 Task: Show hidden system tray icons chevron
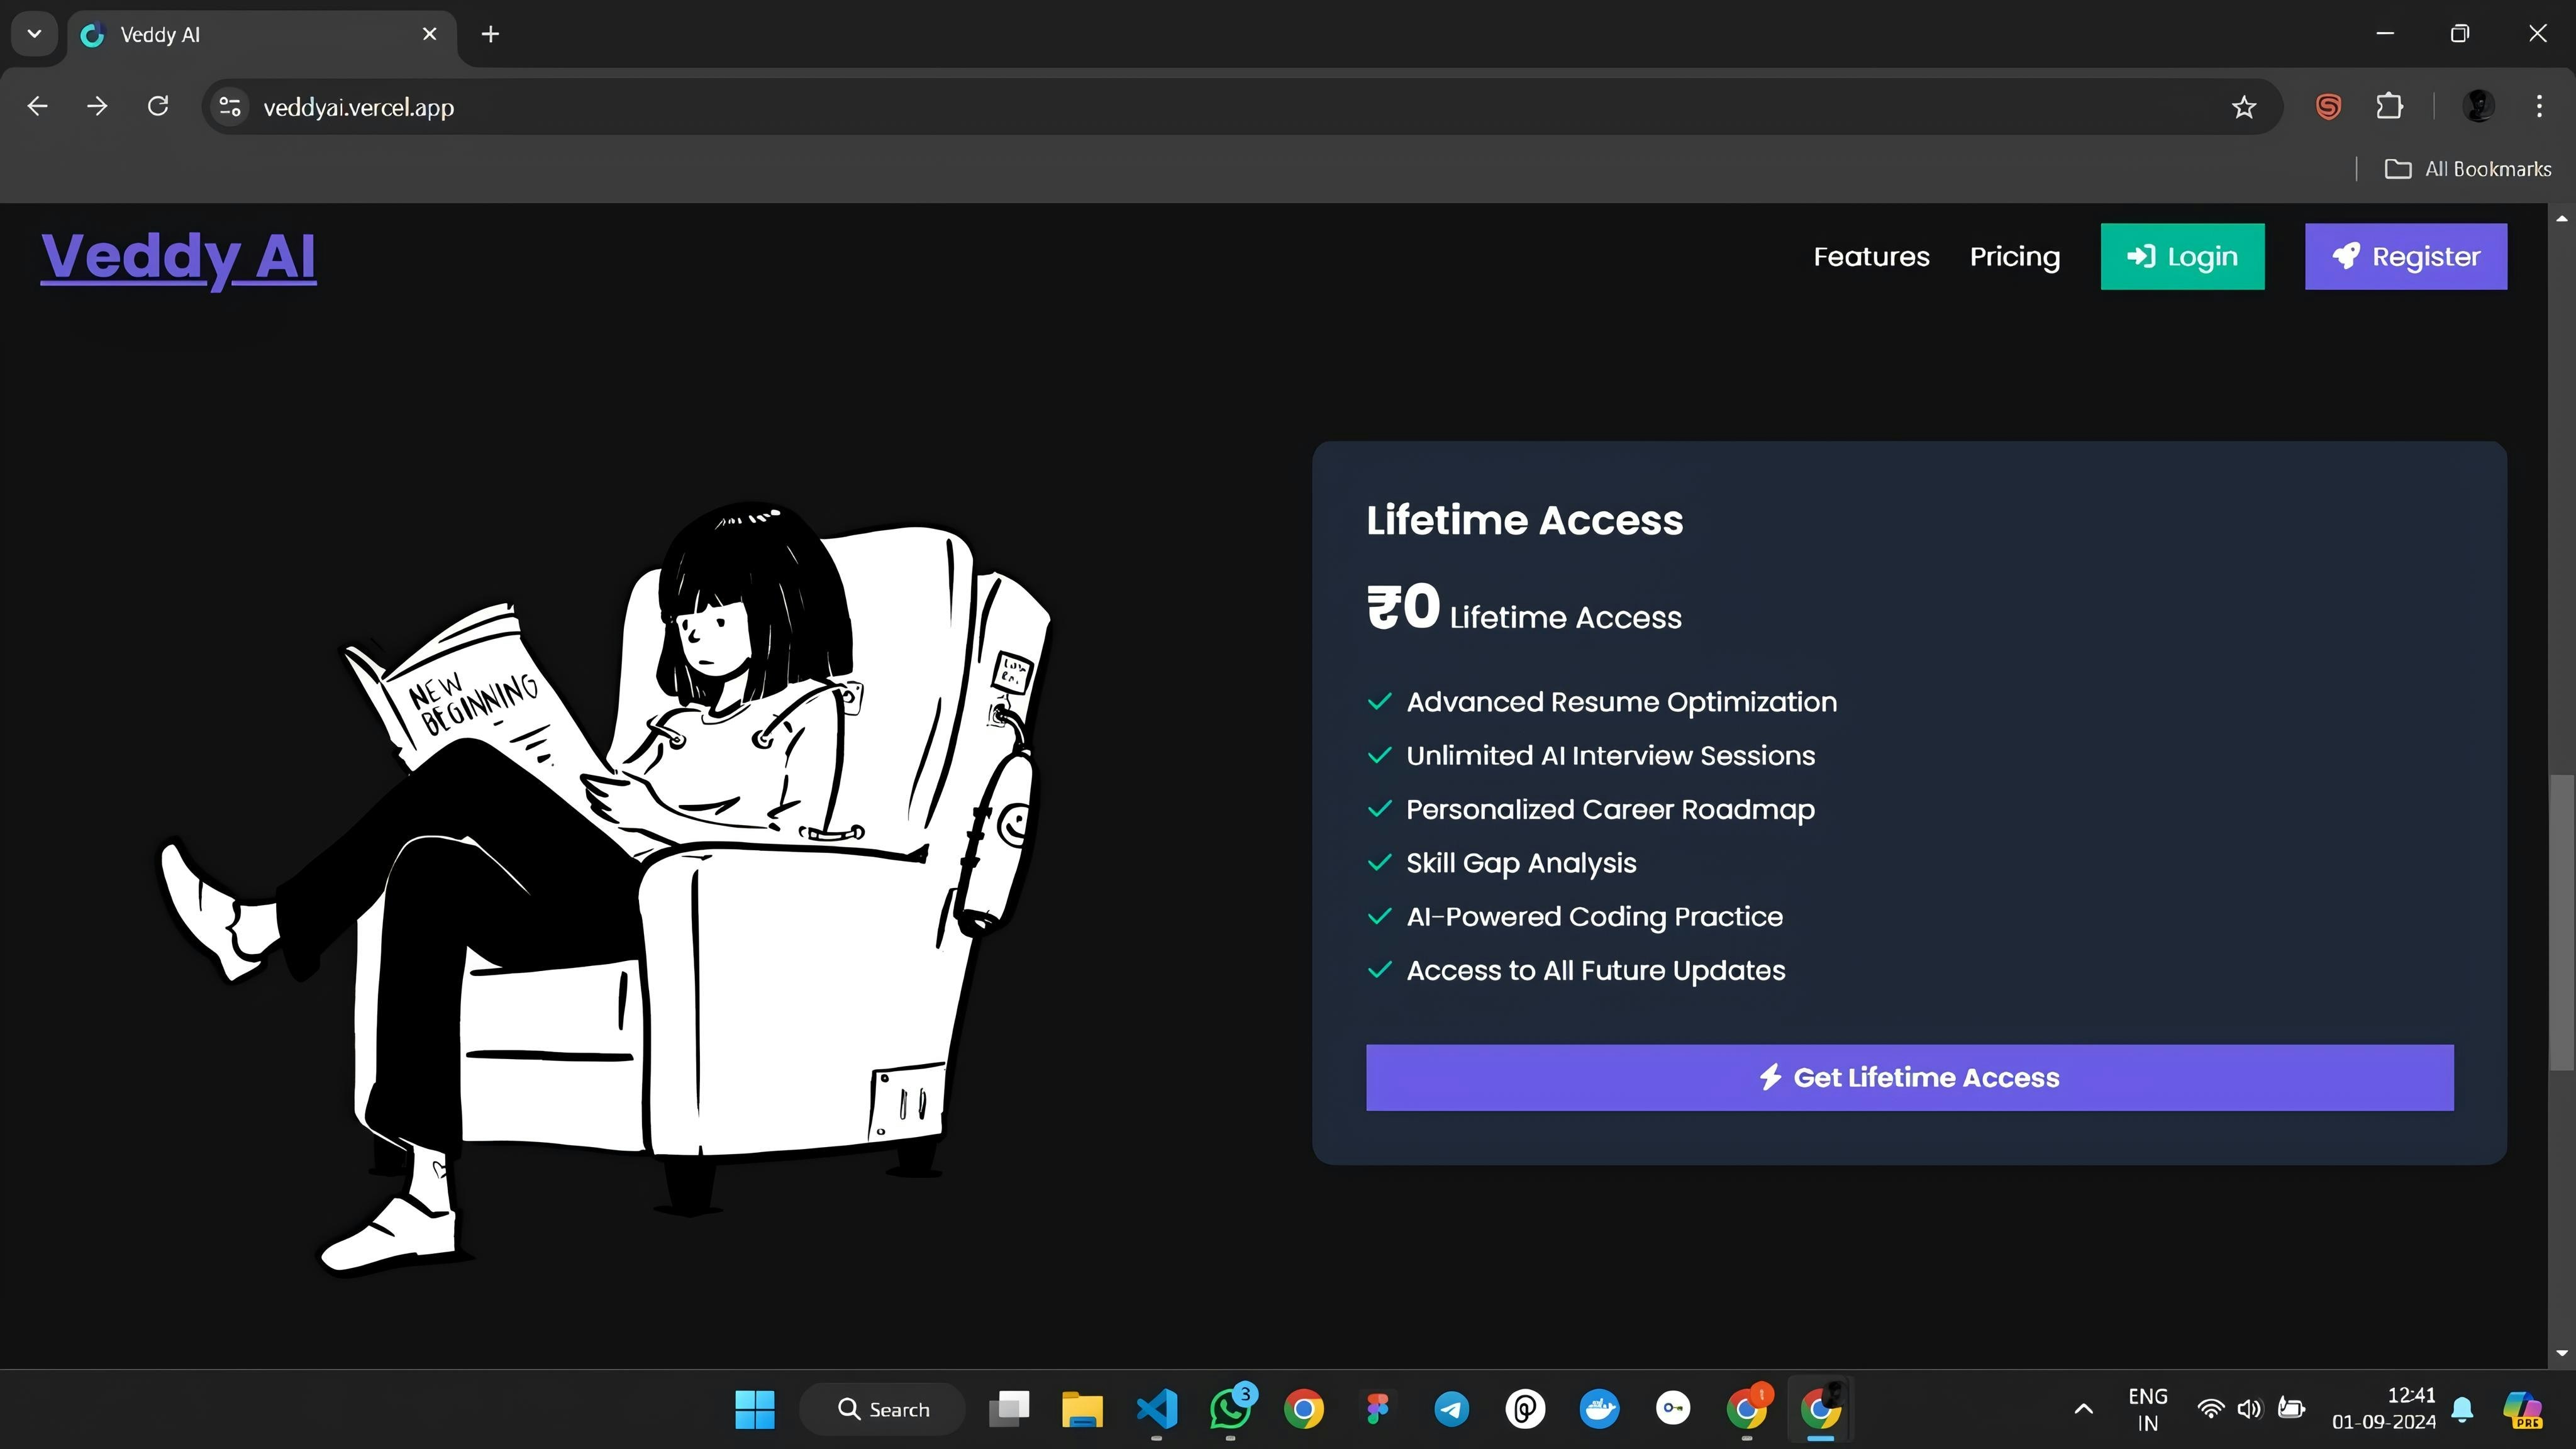2083,1409
